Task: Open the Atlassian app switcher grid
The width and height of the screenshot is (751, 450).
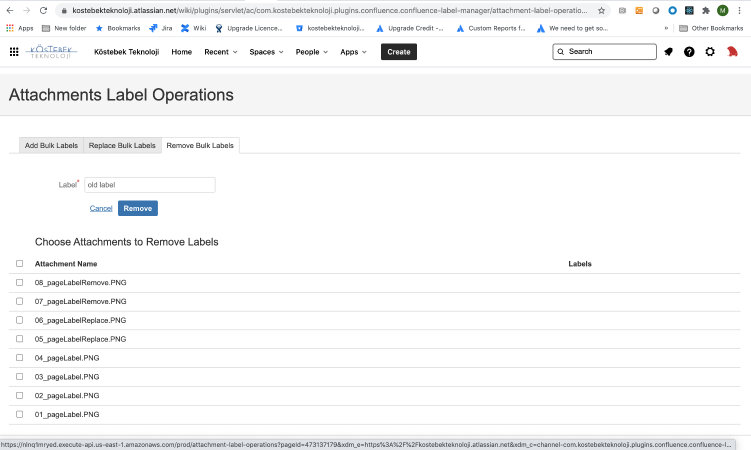Action: 14,52
